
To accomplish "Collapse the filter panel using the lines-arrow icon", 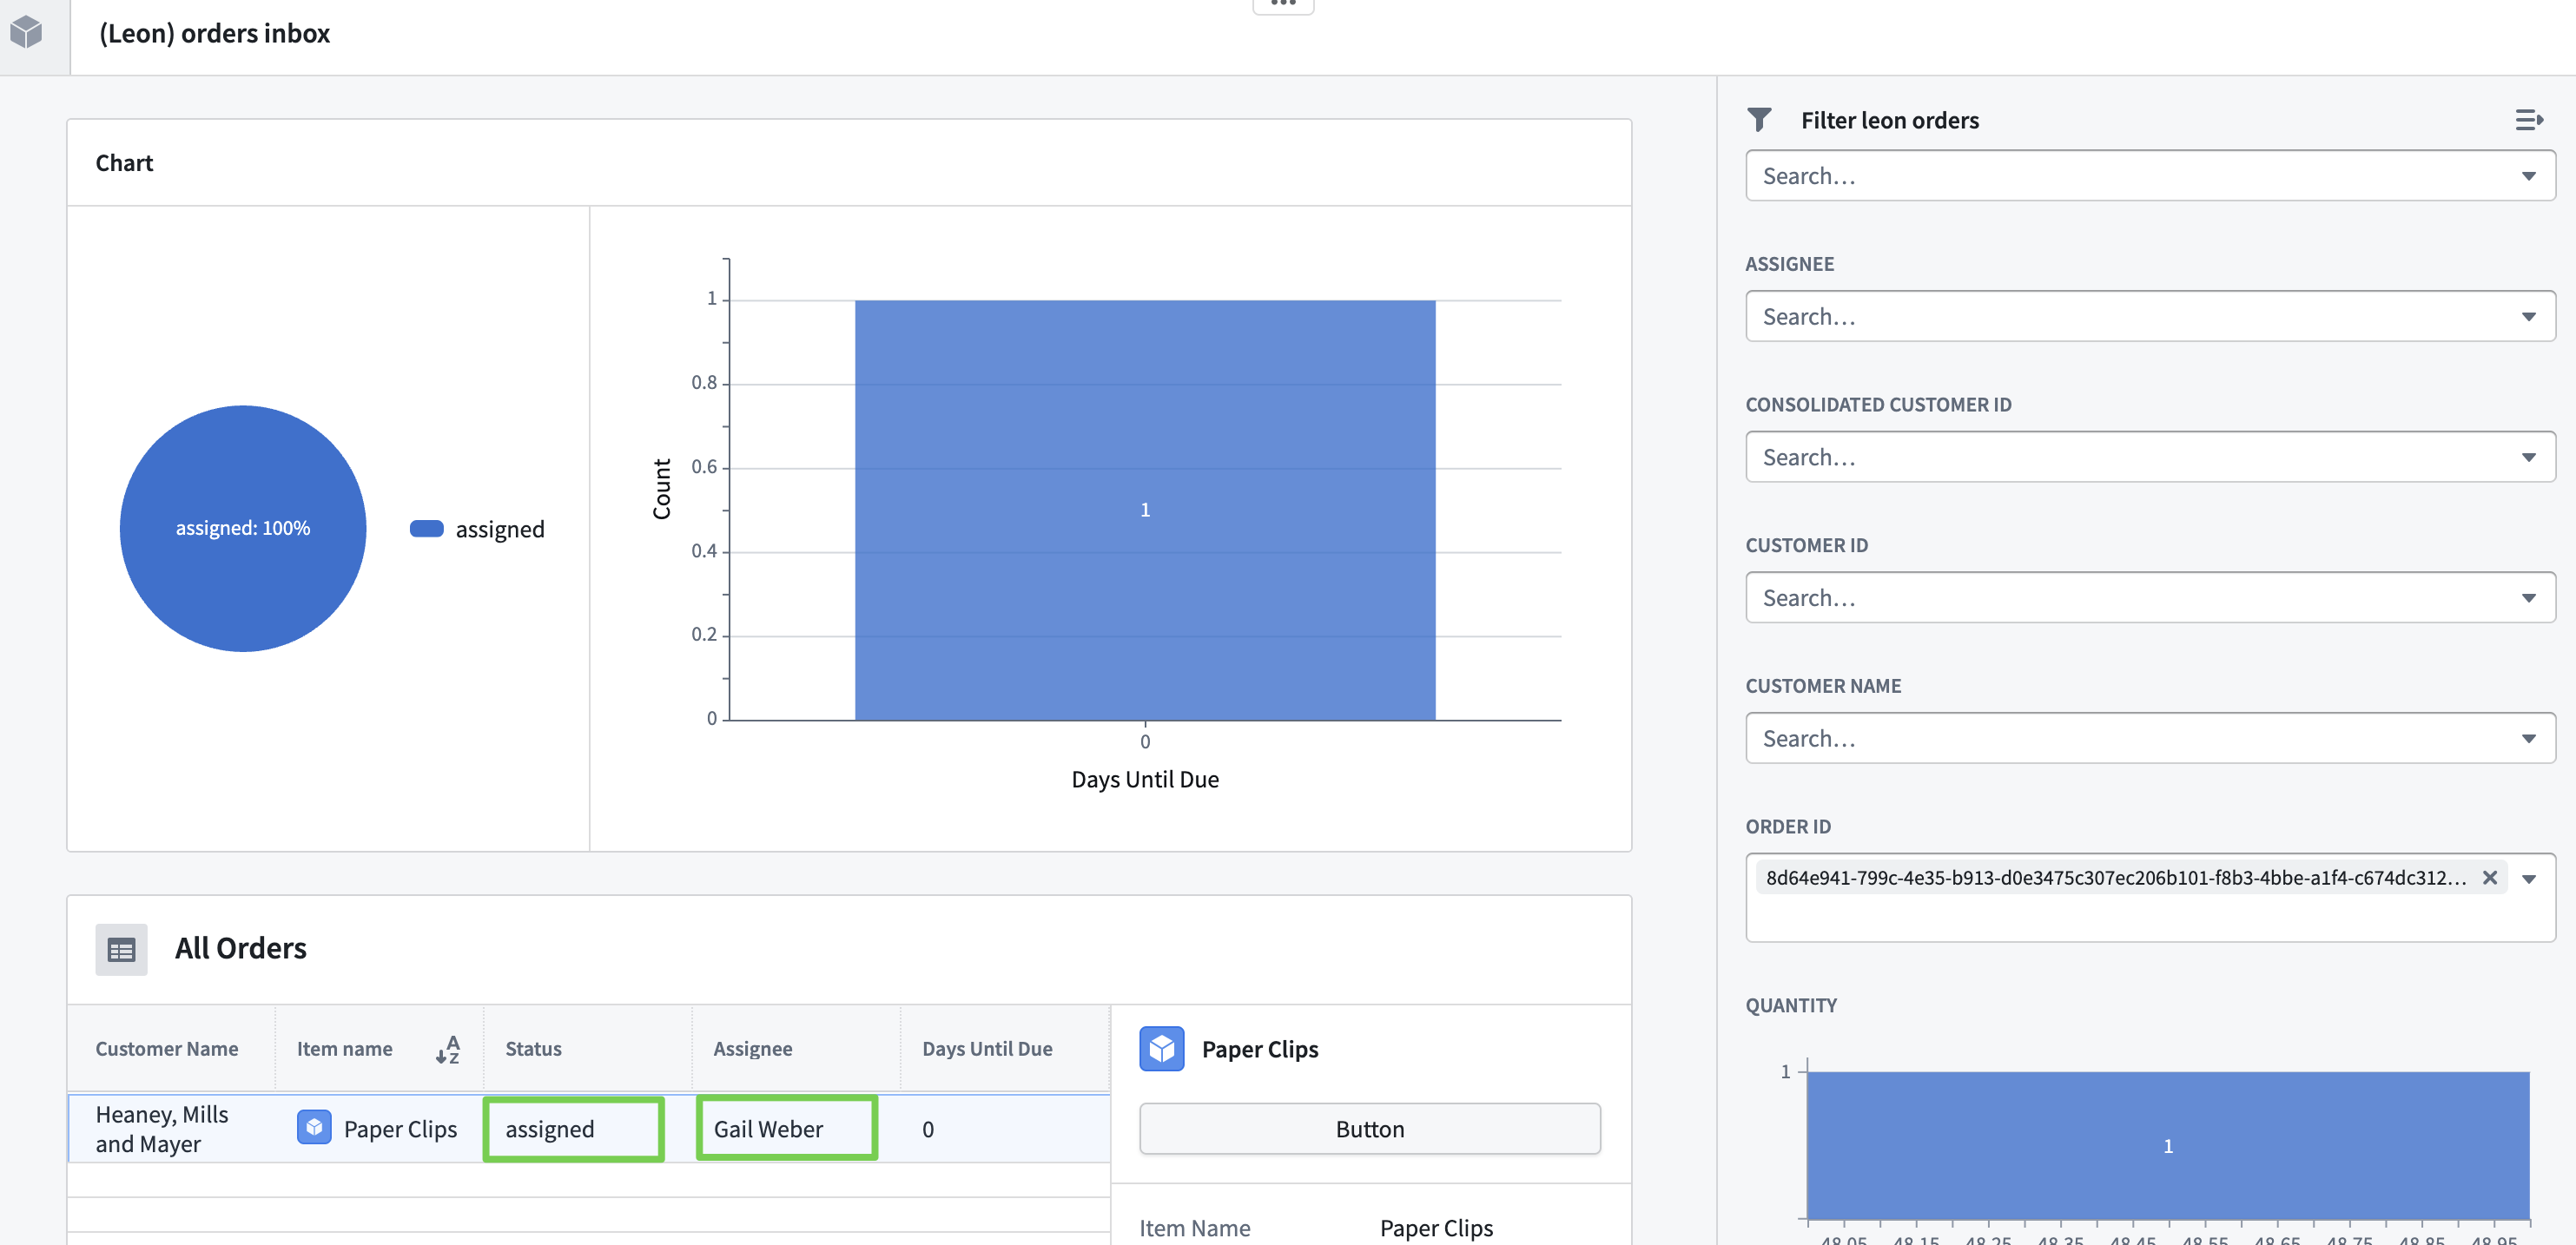I will 2528,120.
